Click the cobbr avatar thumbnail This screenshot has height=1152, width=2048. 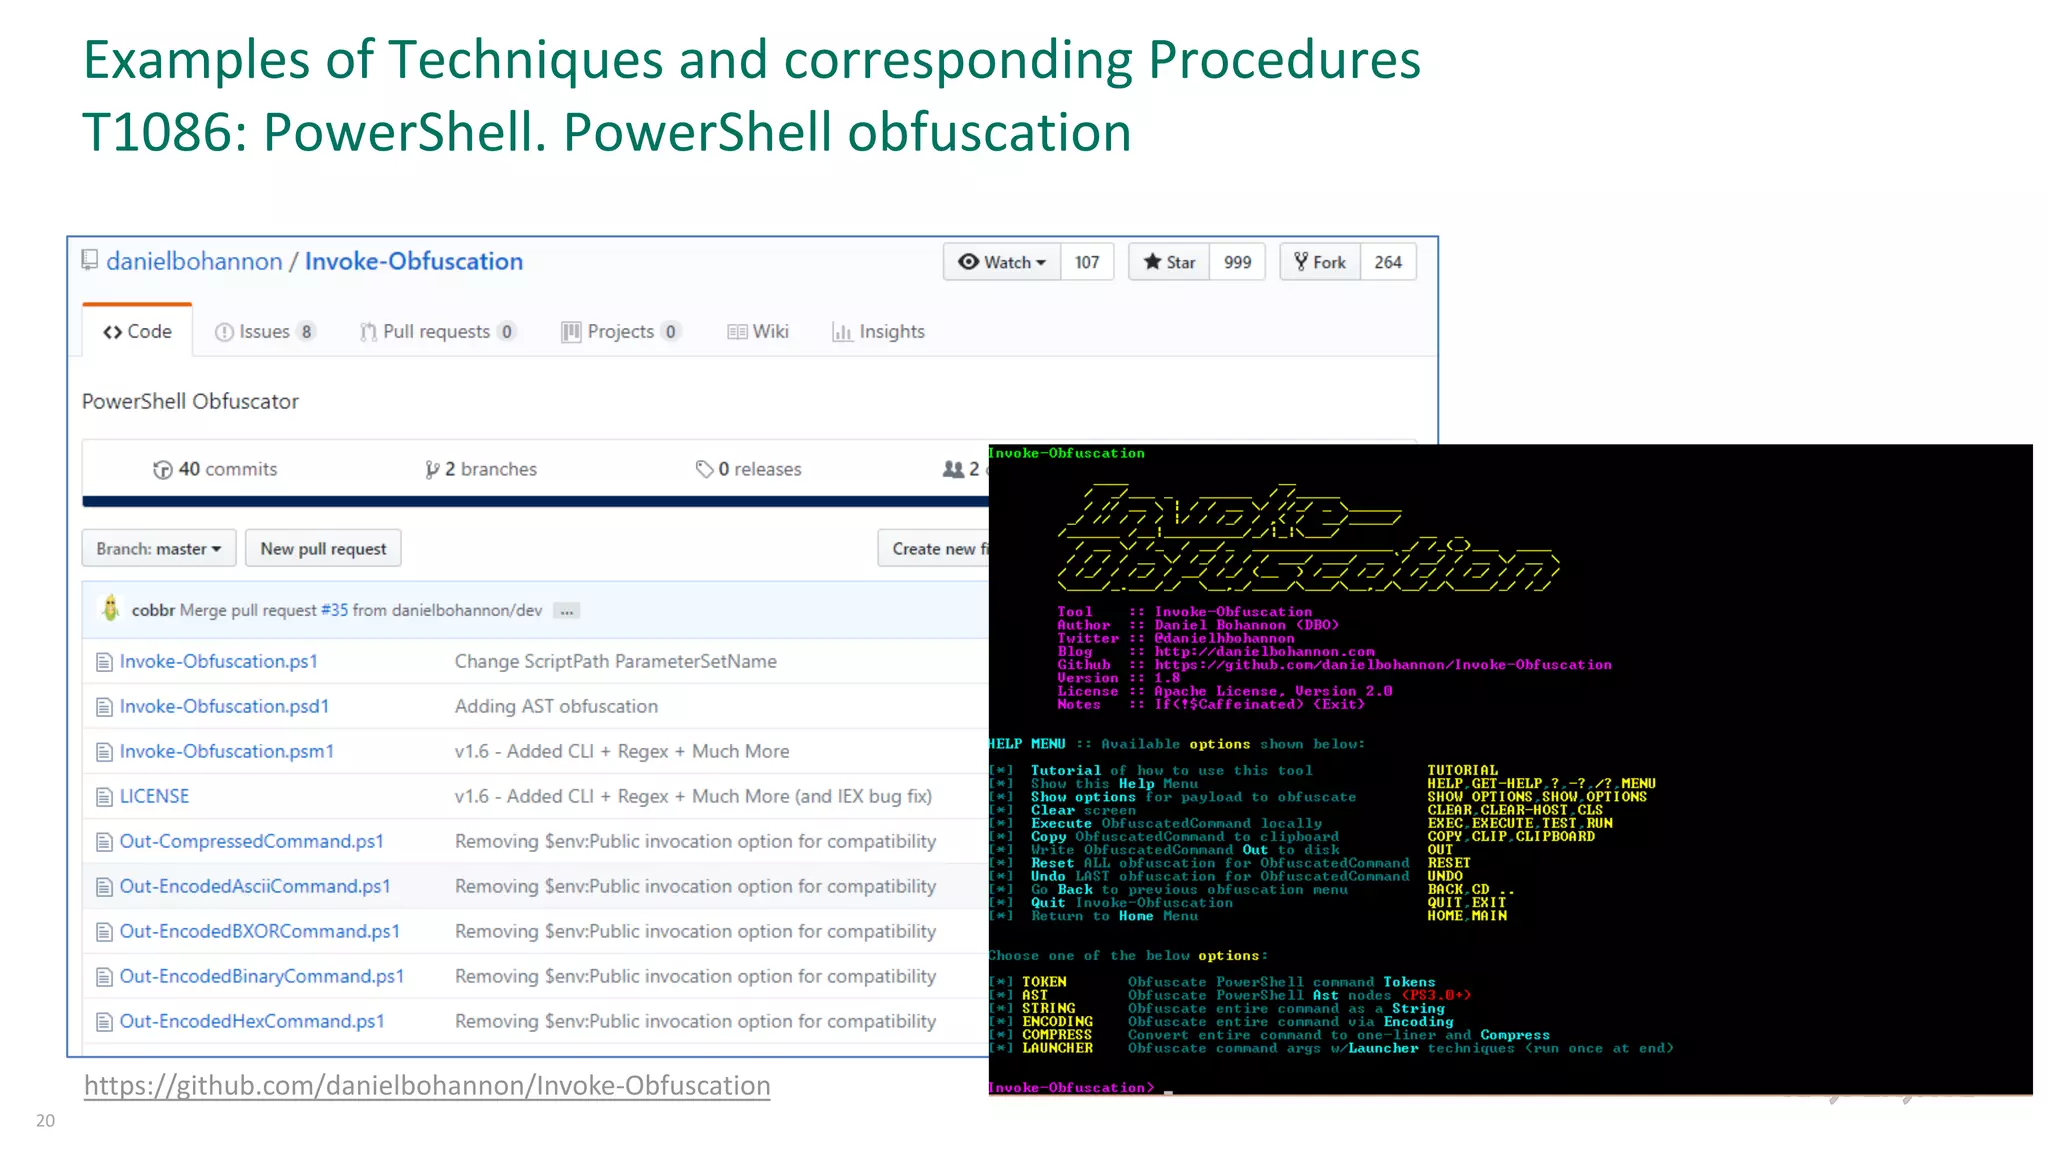(x=111, y=609)
